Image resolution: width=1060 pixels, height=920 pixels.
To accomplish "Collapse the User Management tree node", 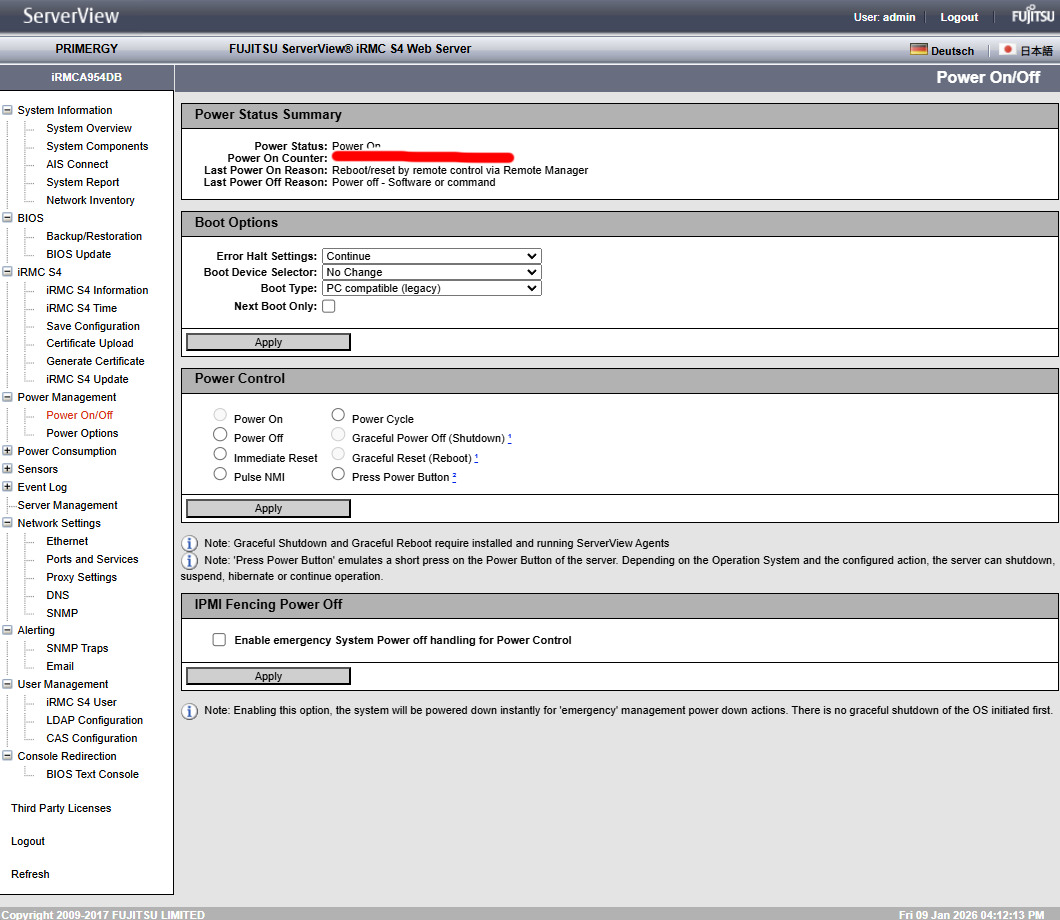I will click(7, 684).
